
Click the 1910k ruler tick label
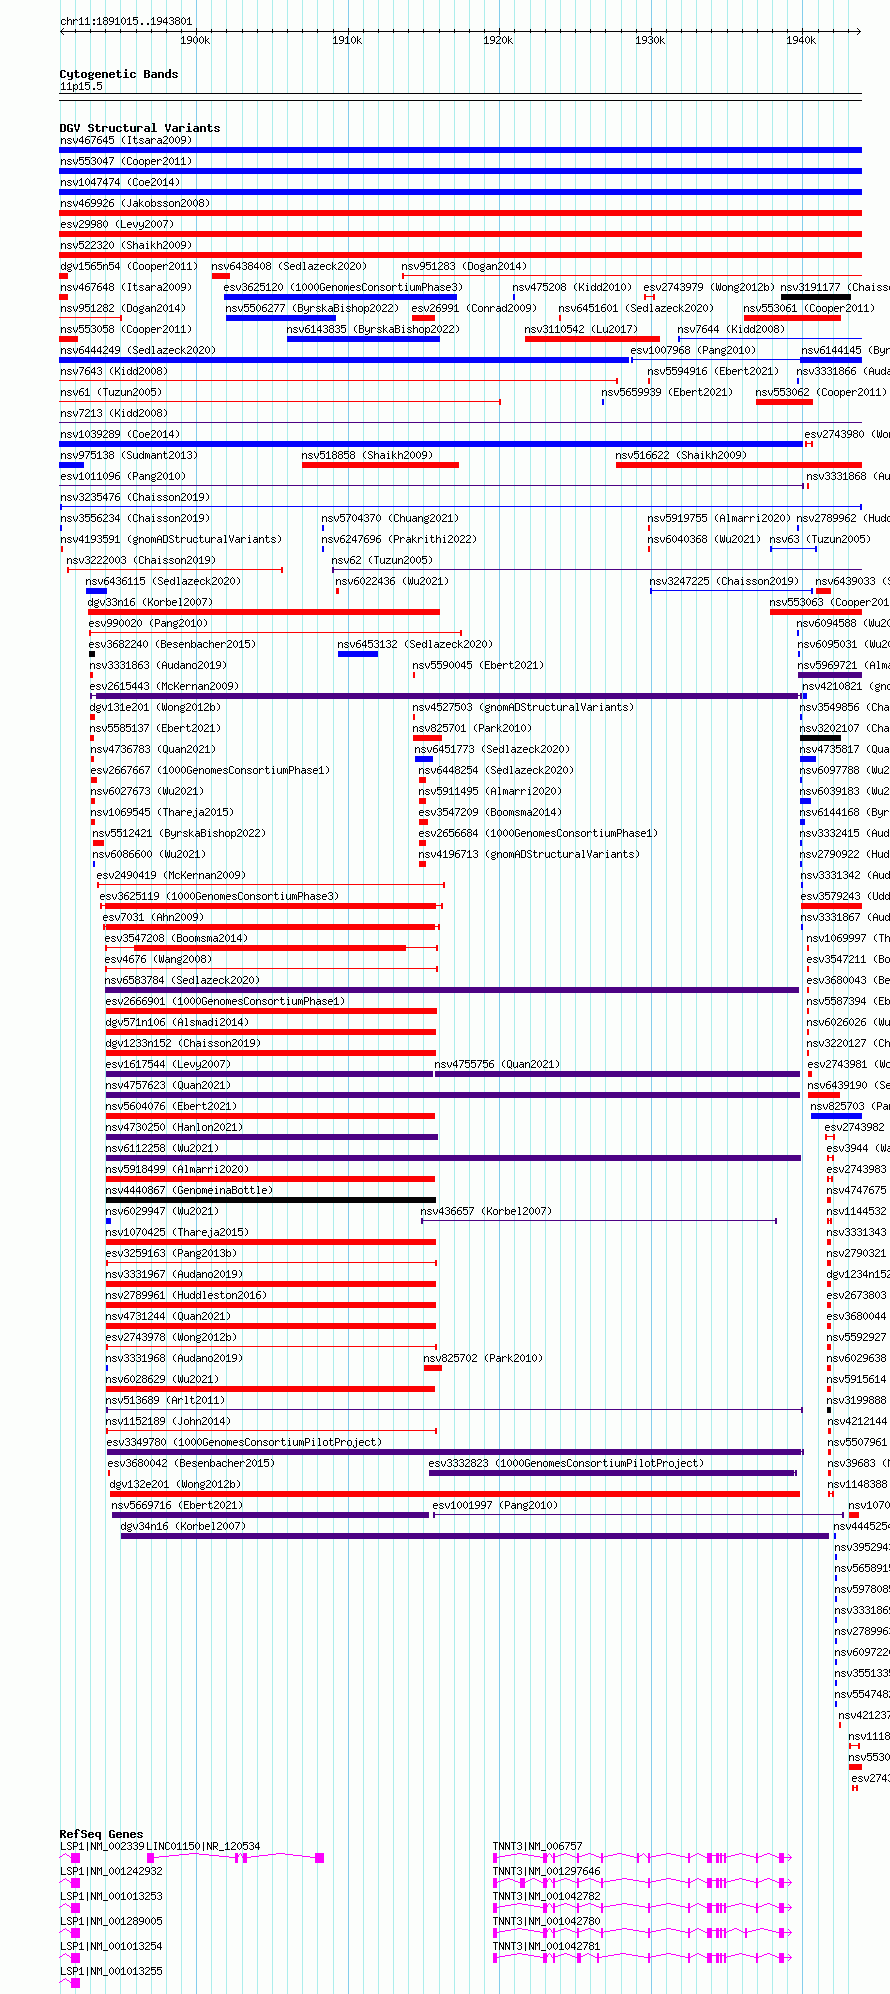(347, 40)
